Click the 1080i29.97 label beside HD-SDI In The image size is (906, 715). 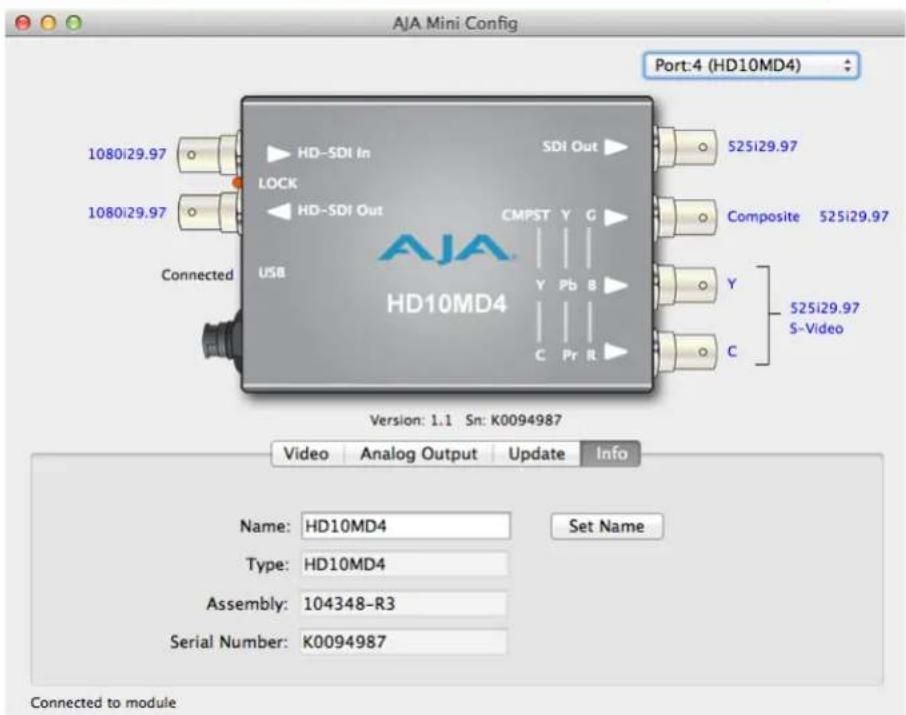pyautogui.click(x=127, y=154)
